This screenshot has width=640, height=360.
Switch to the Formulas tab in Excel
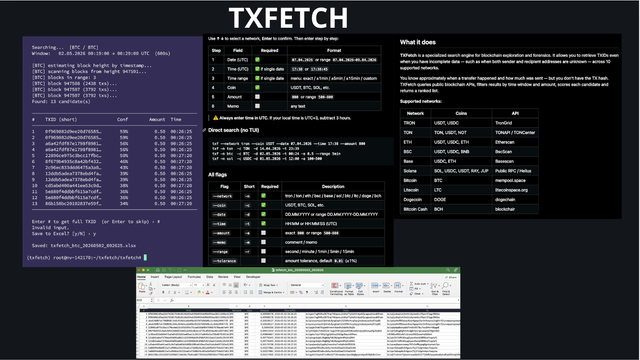coord(194,277)
